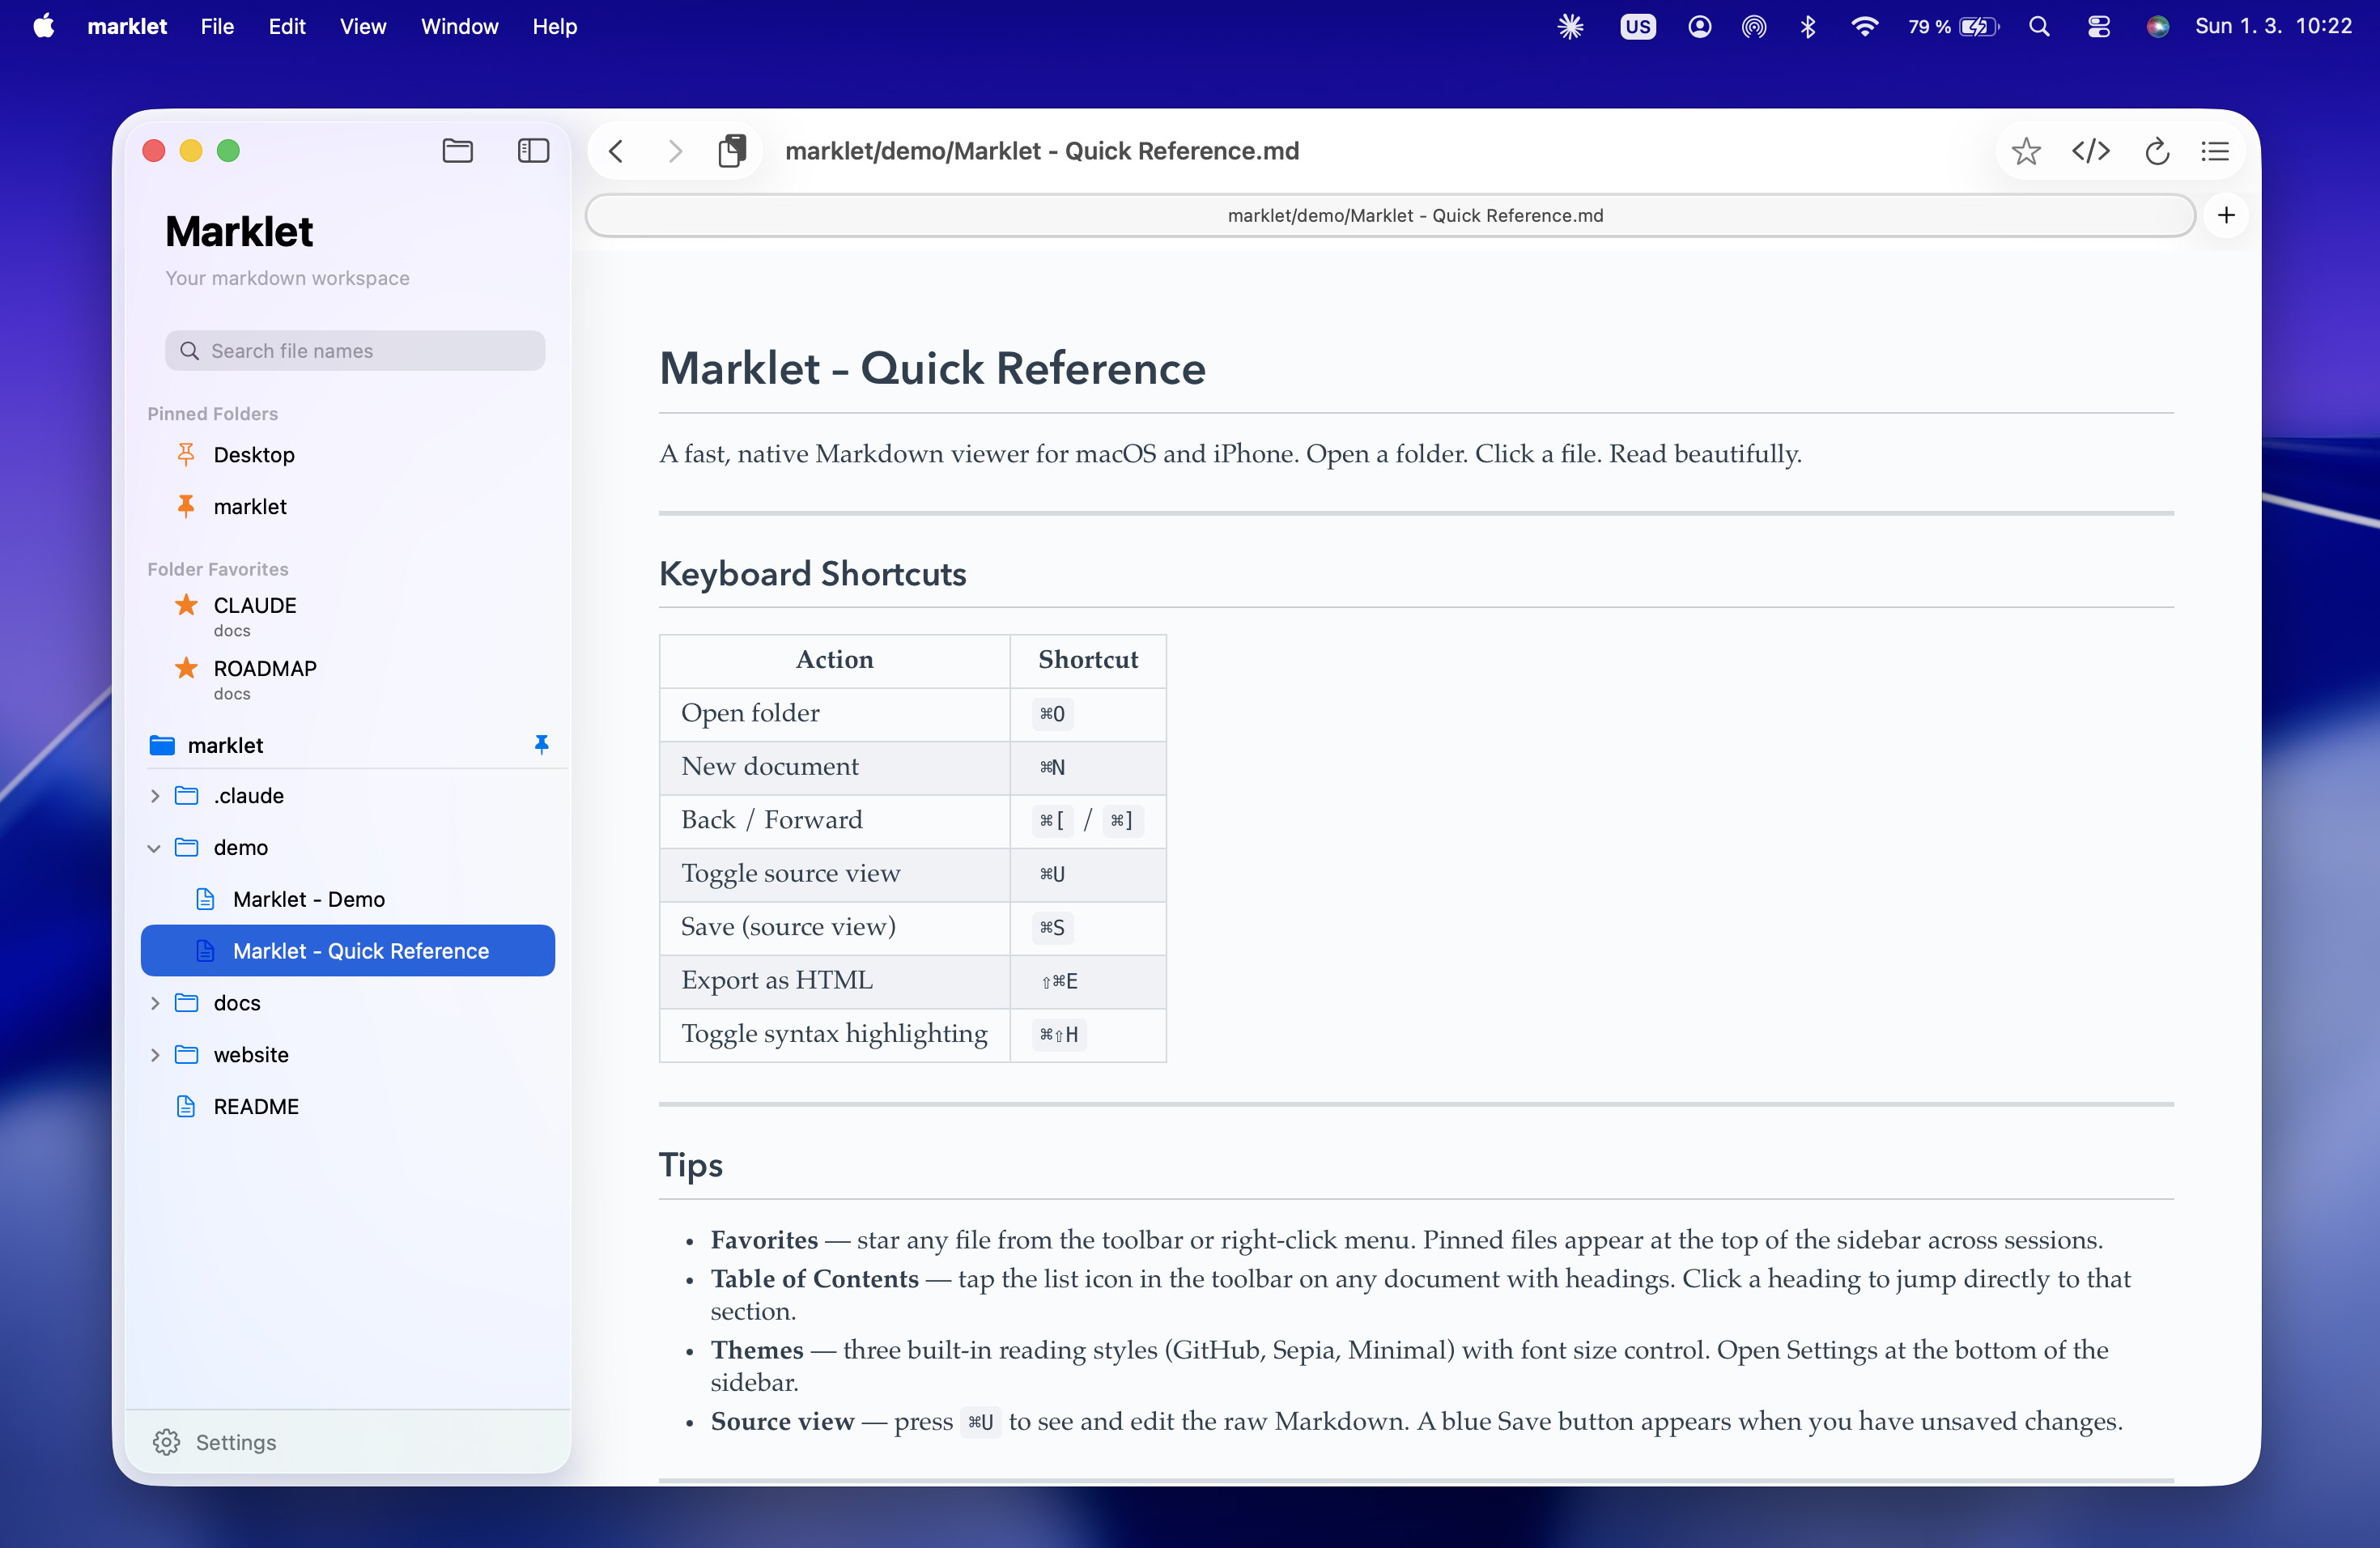Select the CLAUDE folder favorite star
2380x1548 pixels.
(x=185, y=605)
